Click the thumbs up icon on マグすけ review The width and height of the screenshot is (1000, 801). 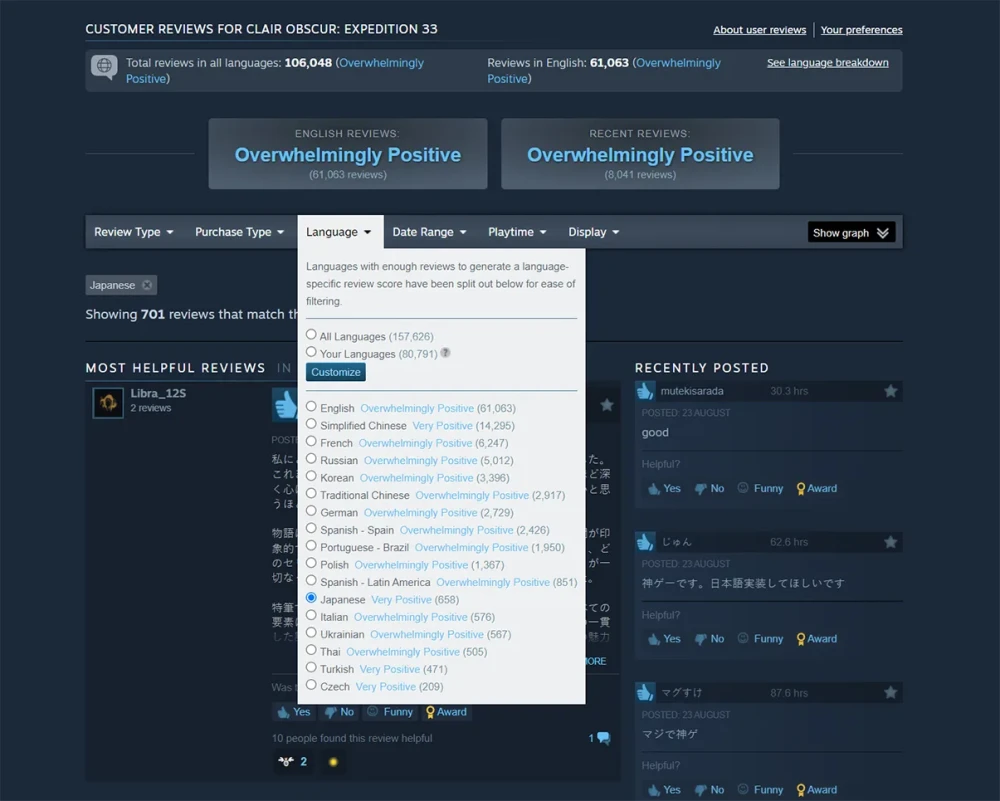(x=645, y=692)
